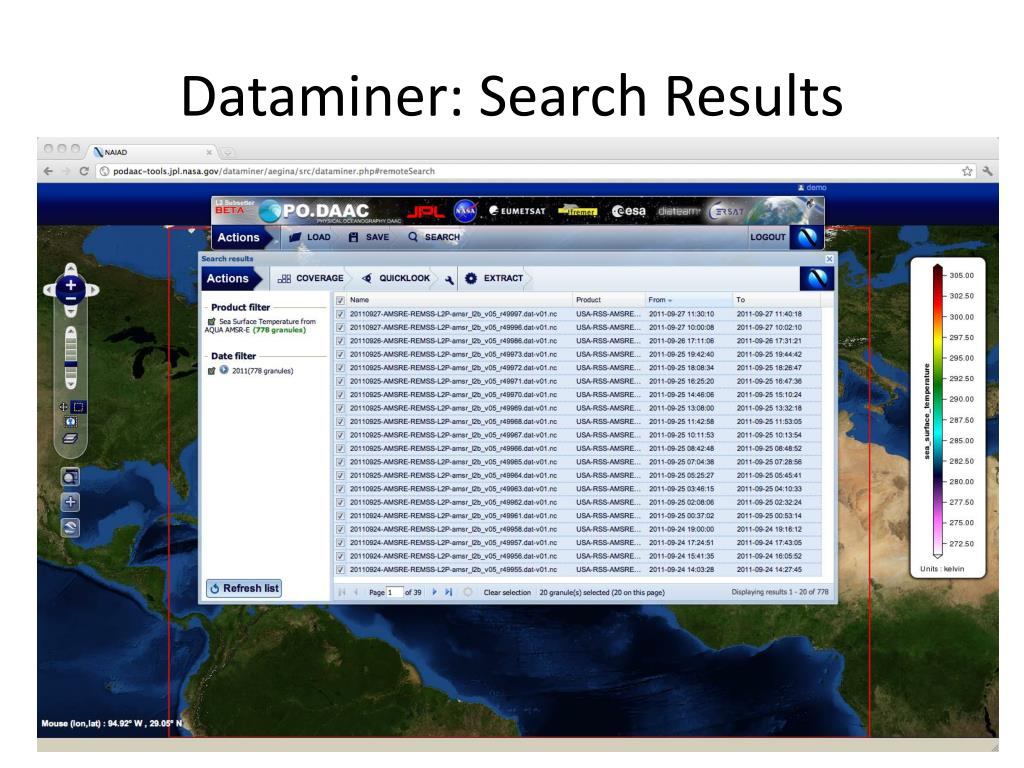
Task: Jump to last results page
Action: pos(449,592)
